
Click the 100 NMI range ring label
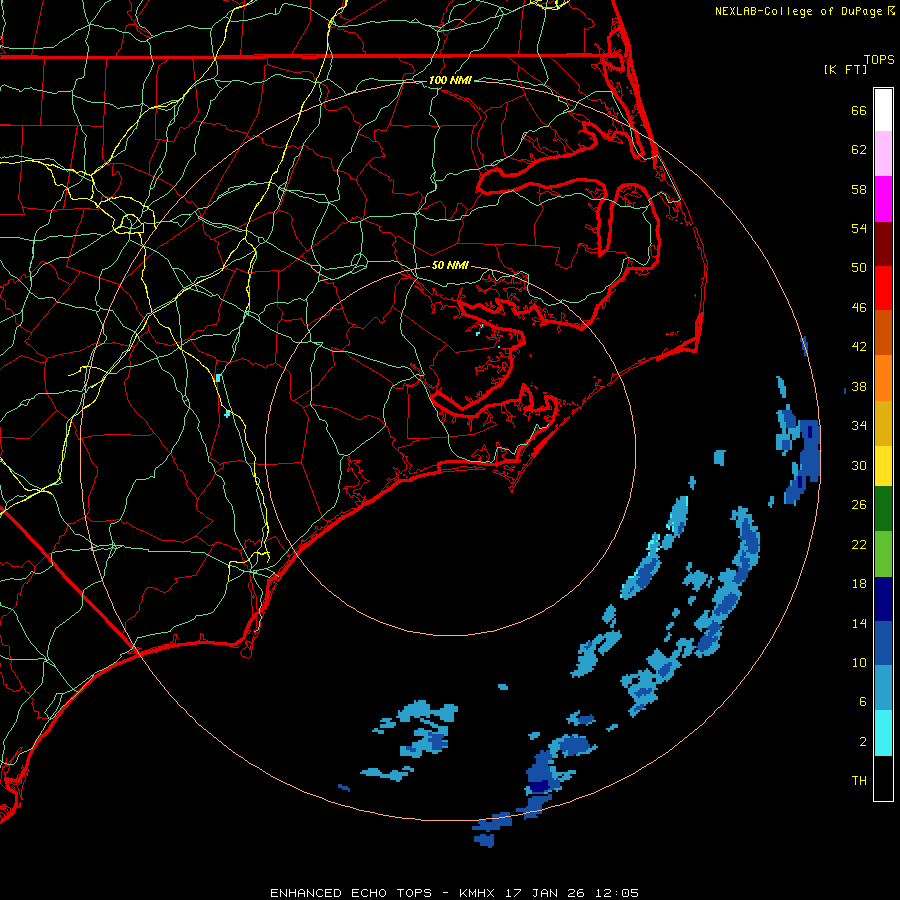tap(450, 80)
